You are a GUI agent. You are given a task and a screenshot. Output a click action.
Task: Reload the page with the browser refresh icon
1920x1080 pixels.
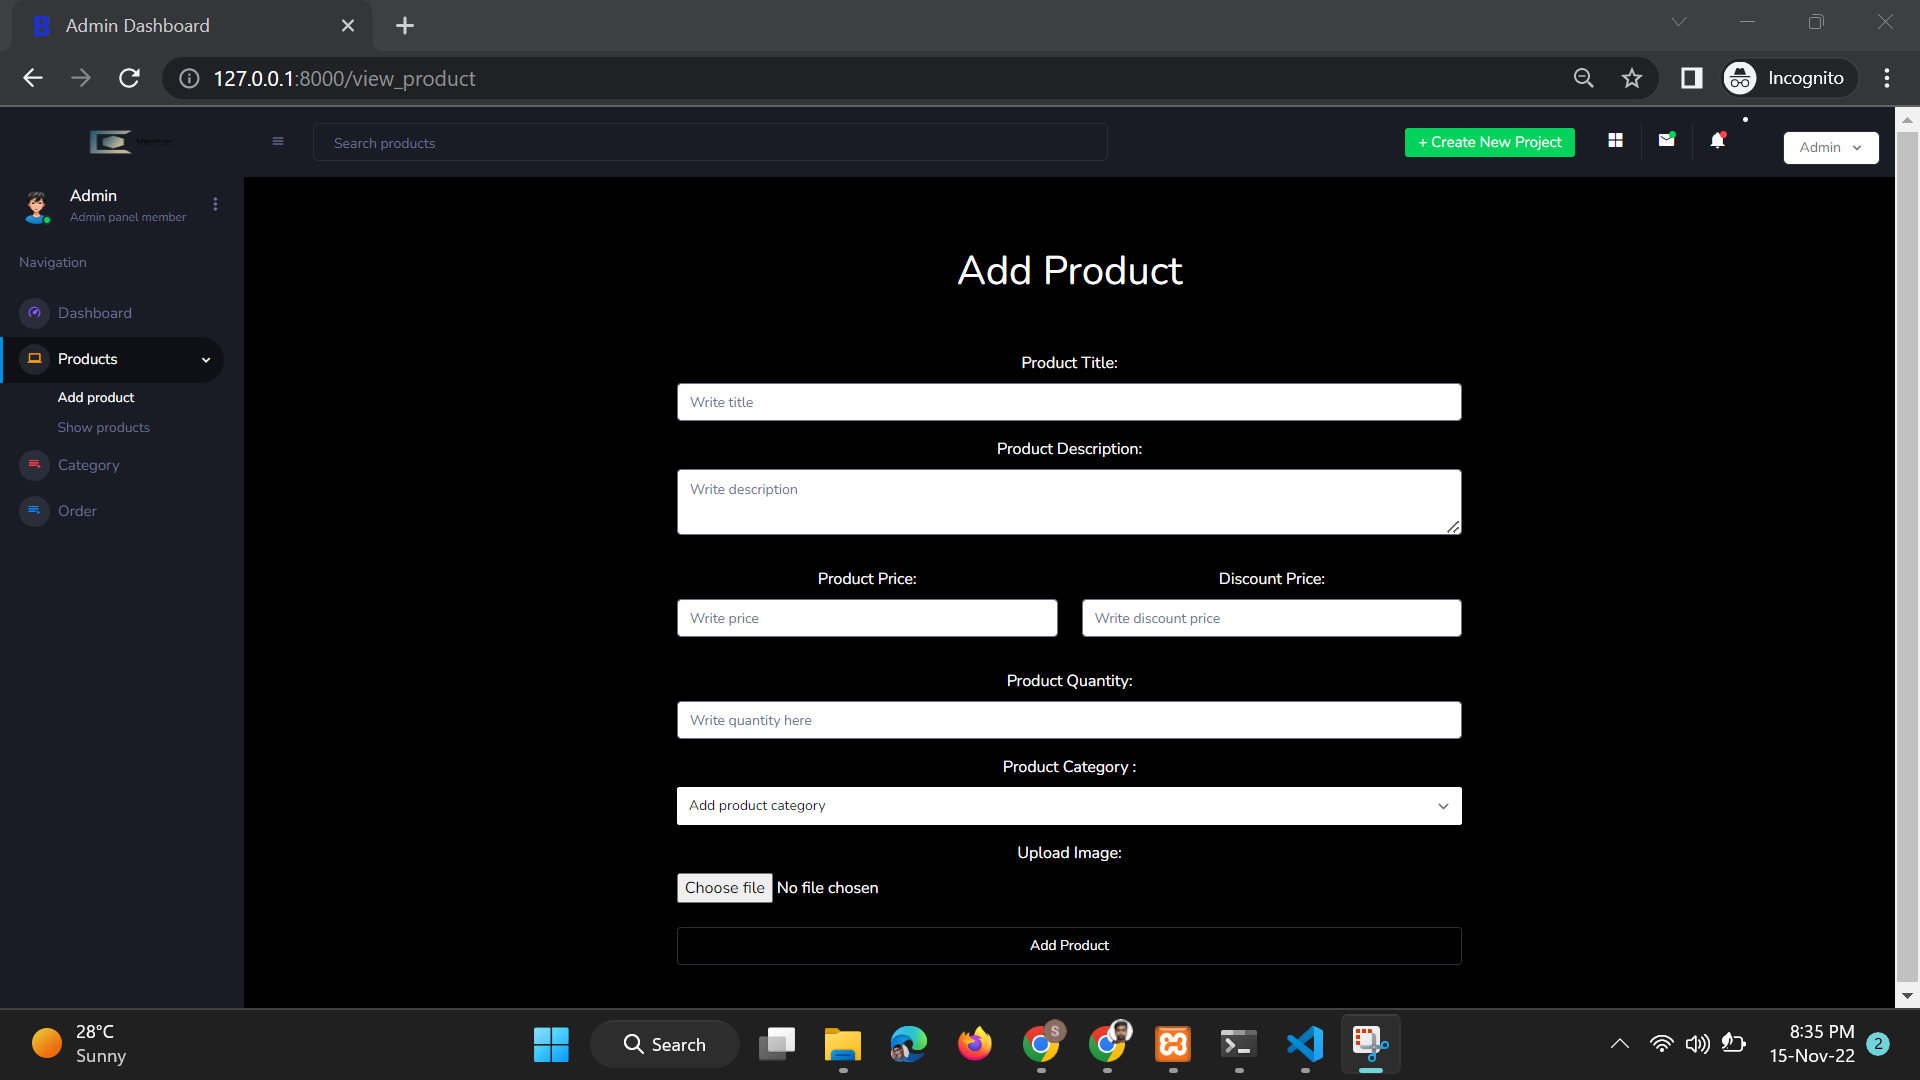click(x=129, y=78)
